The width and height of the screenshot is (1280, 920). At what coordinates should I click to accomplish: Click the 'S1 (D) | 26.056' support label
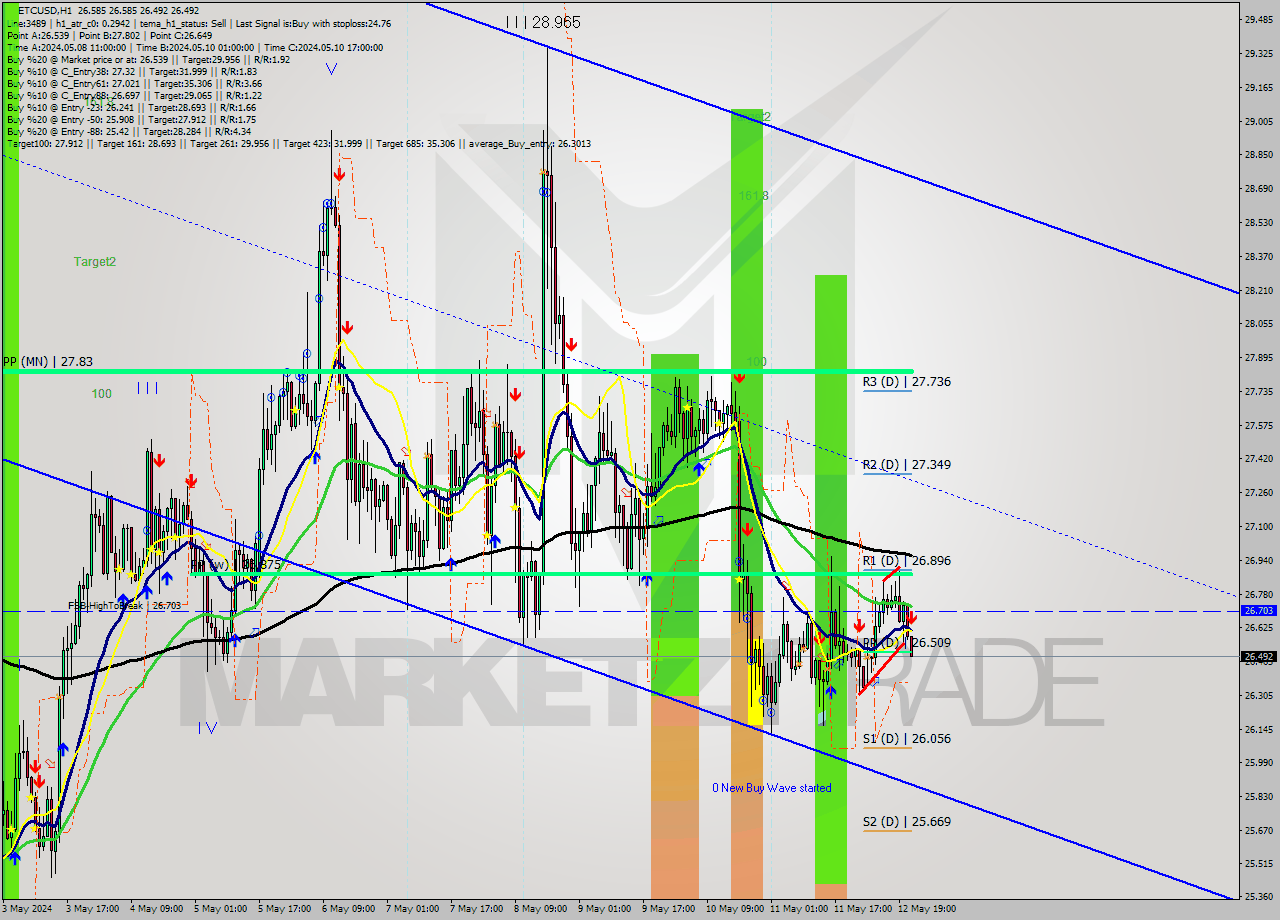pyautogui.click(x=907, y=738)
